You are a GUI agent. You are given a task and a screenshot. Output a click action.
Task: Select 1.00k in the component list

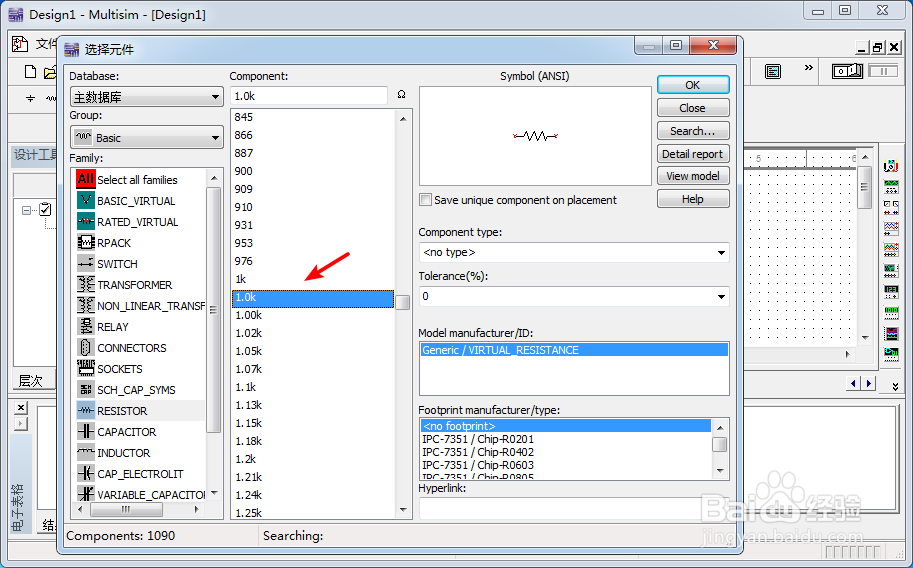[313, 315]
